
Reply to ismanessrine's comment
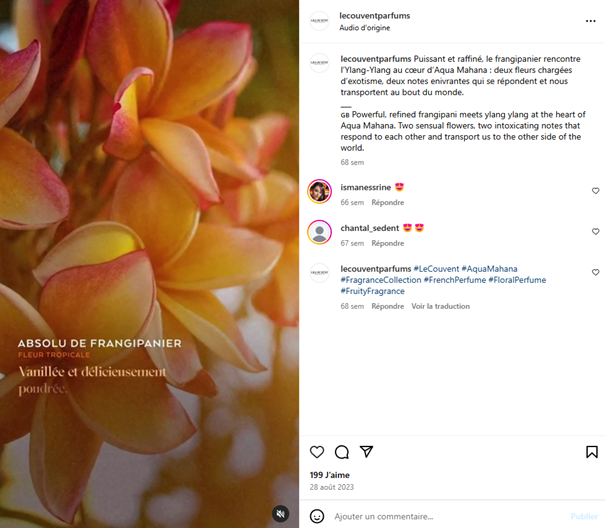[x=387, y=203]
